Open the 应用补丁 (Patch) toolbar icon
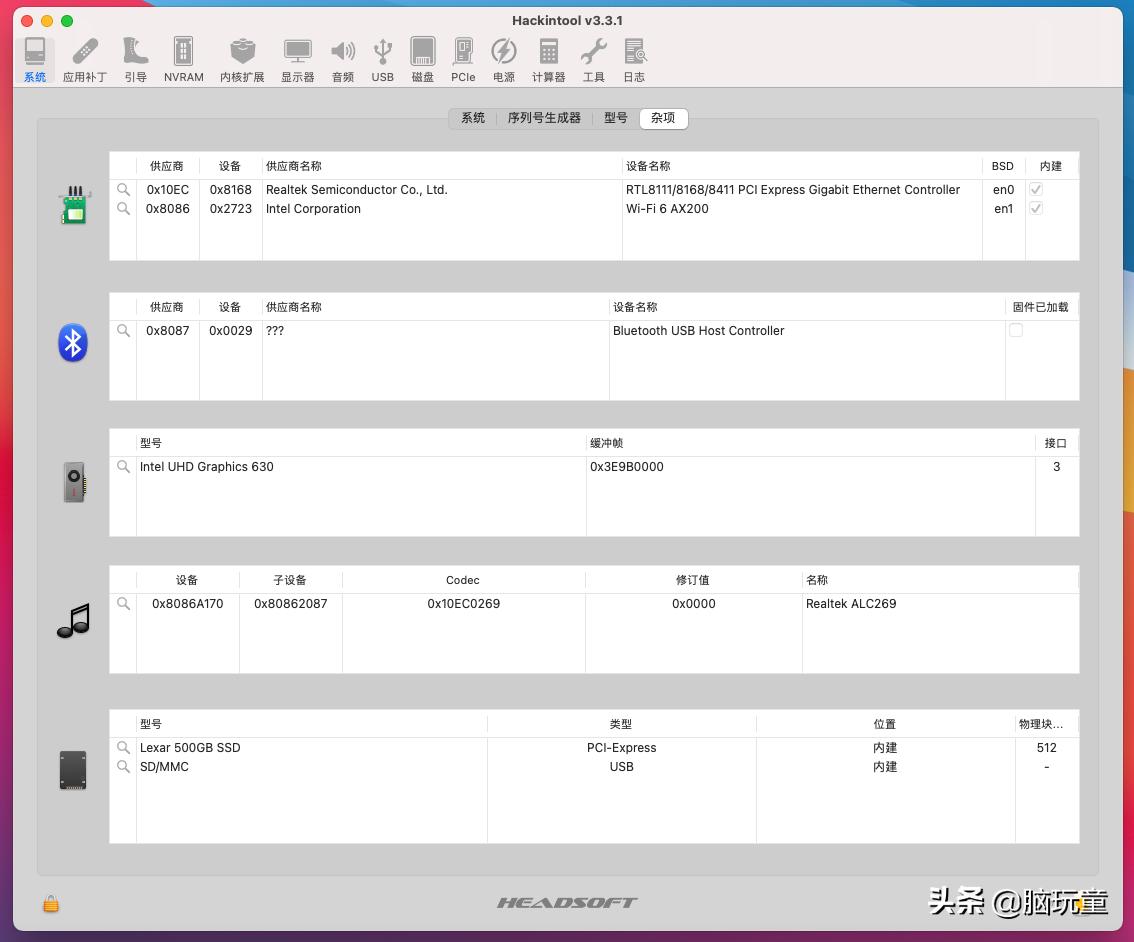 pyautogui.click(x=85, y=60)
